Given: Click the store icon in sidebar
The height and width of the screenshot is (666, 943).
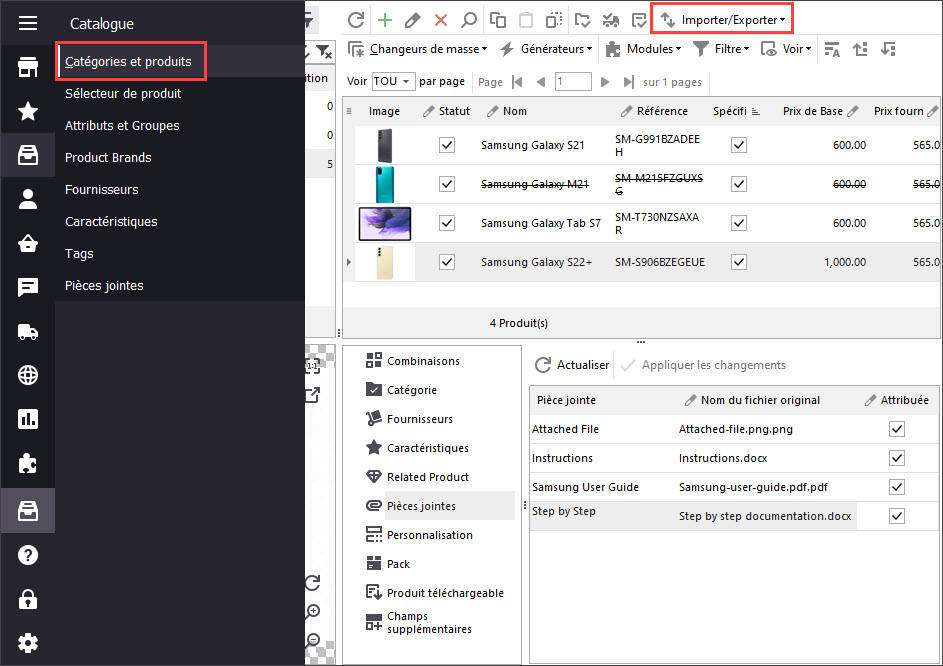Looking at the screenshot, I should [28, 67].
